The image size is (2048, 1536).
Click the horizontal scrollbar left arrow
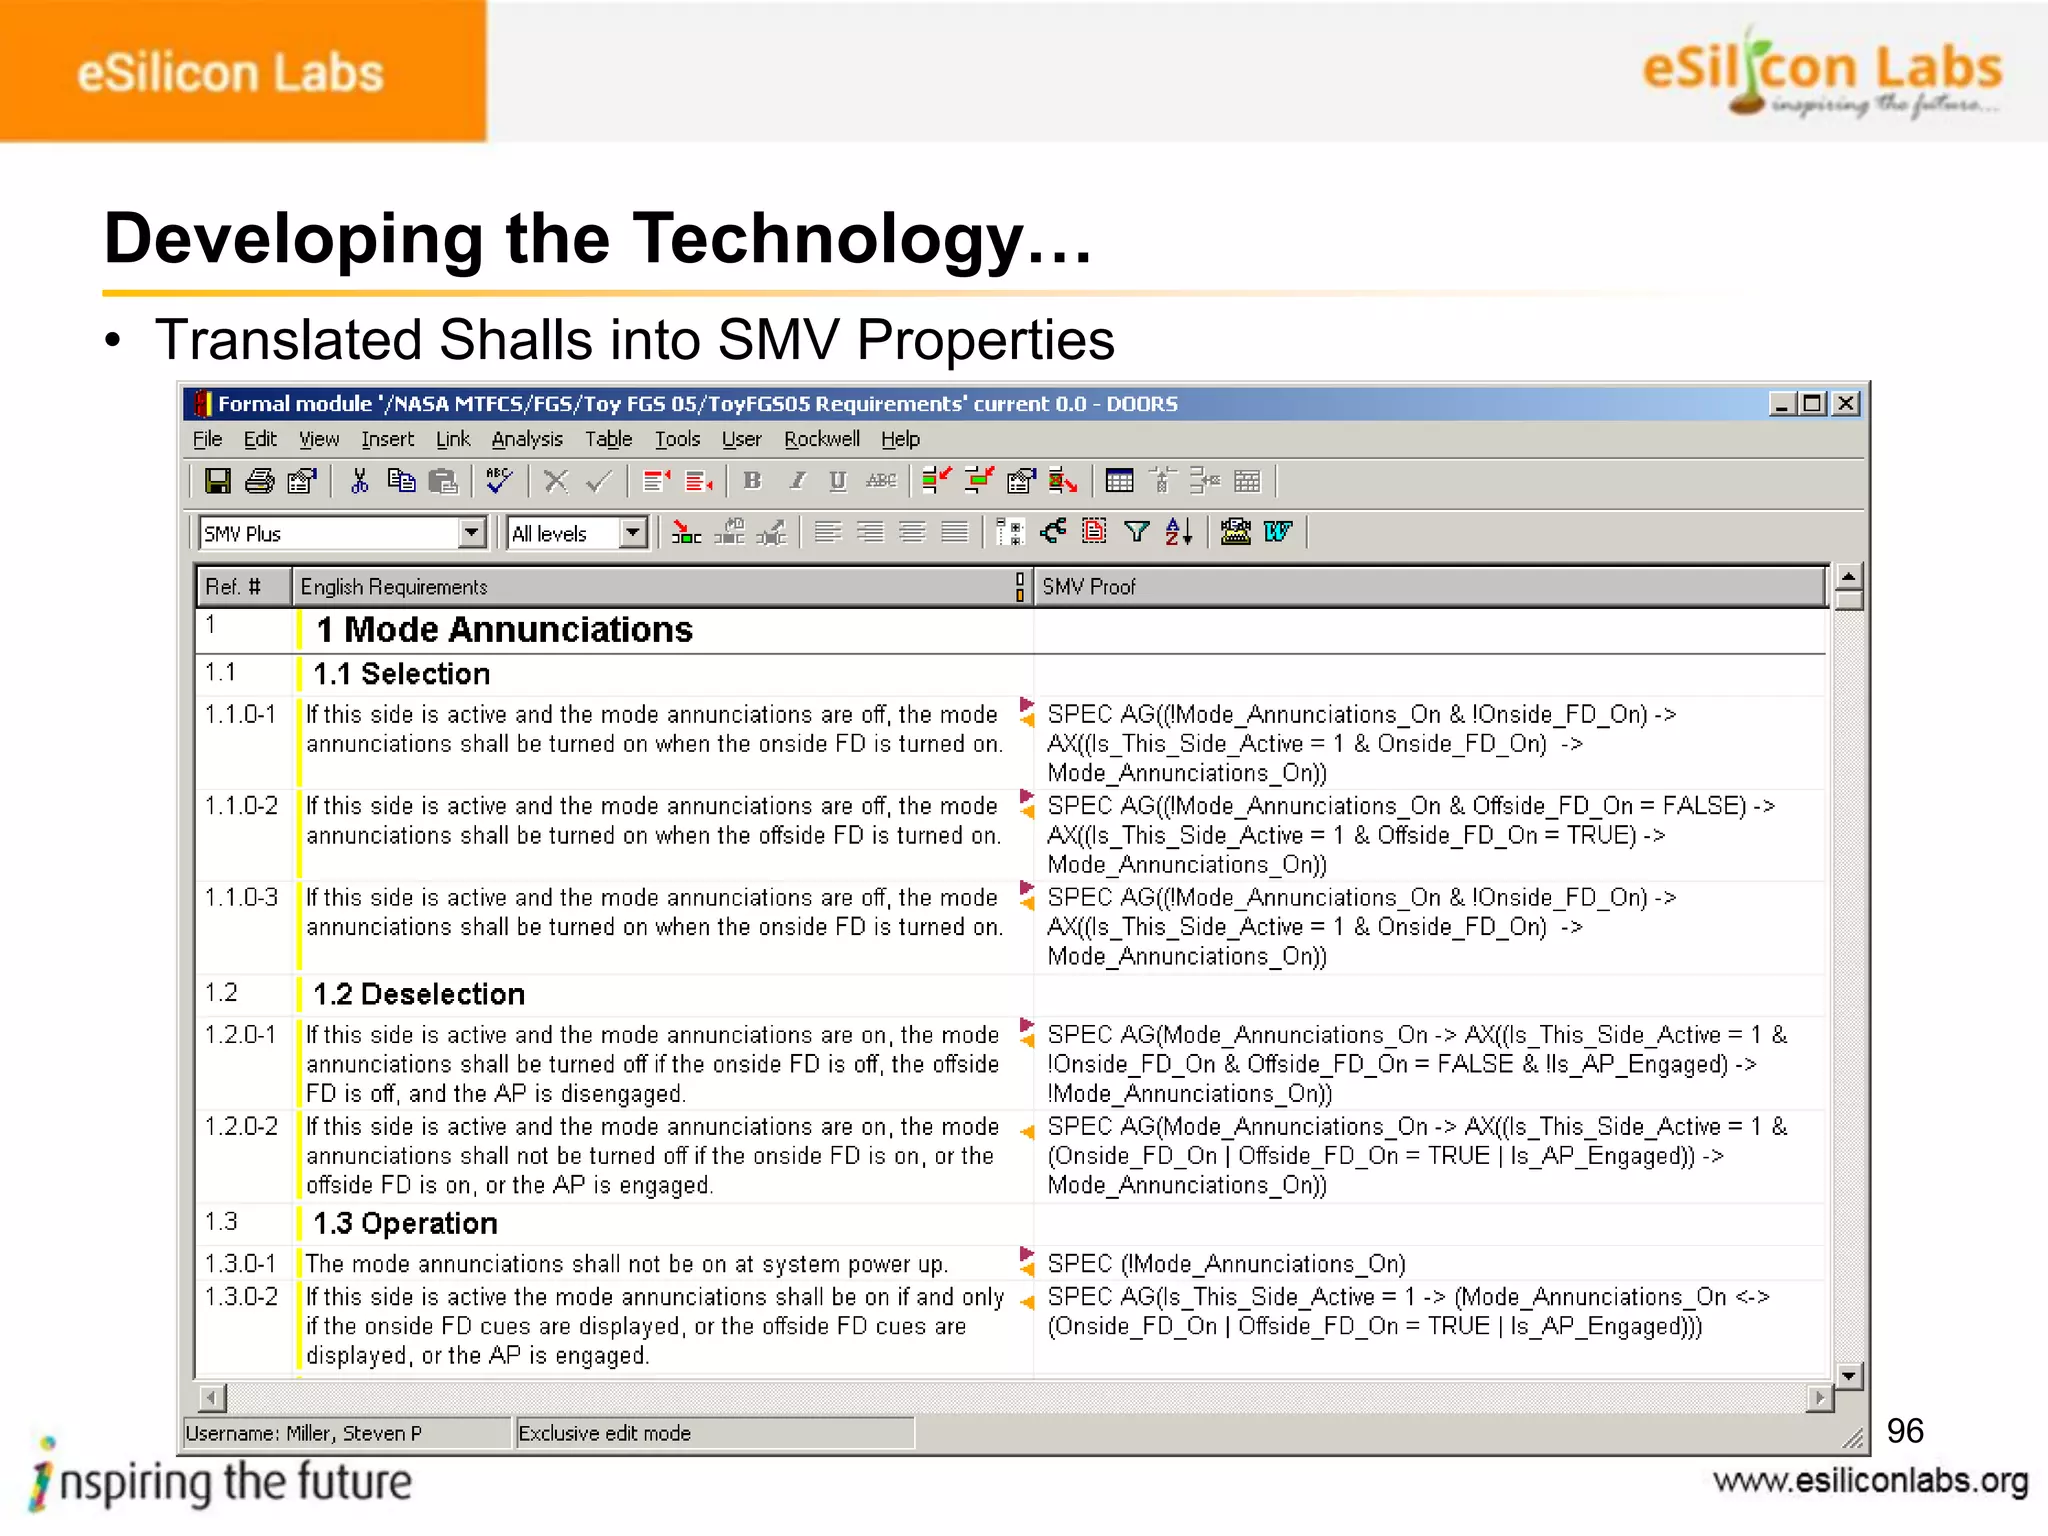pos(212,1398)
